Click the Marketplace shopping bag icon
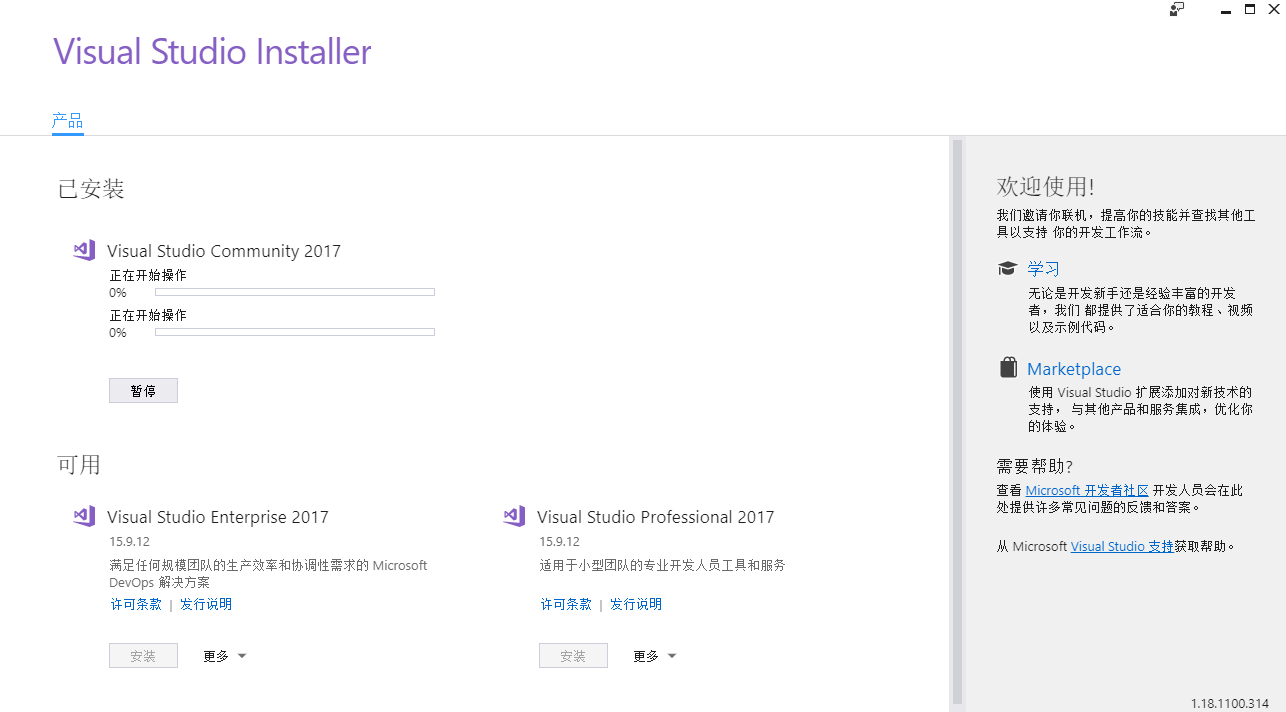Viewport: 1286px width, 712px height. click(x=1008, y=368)
